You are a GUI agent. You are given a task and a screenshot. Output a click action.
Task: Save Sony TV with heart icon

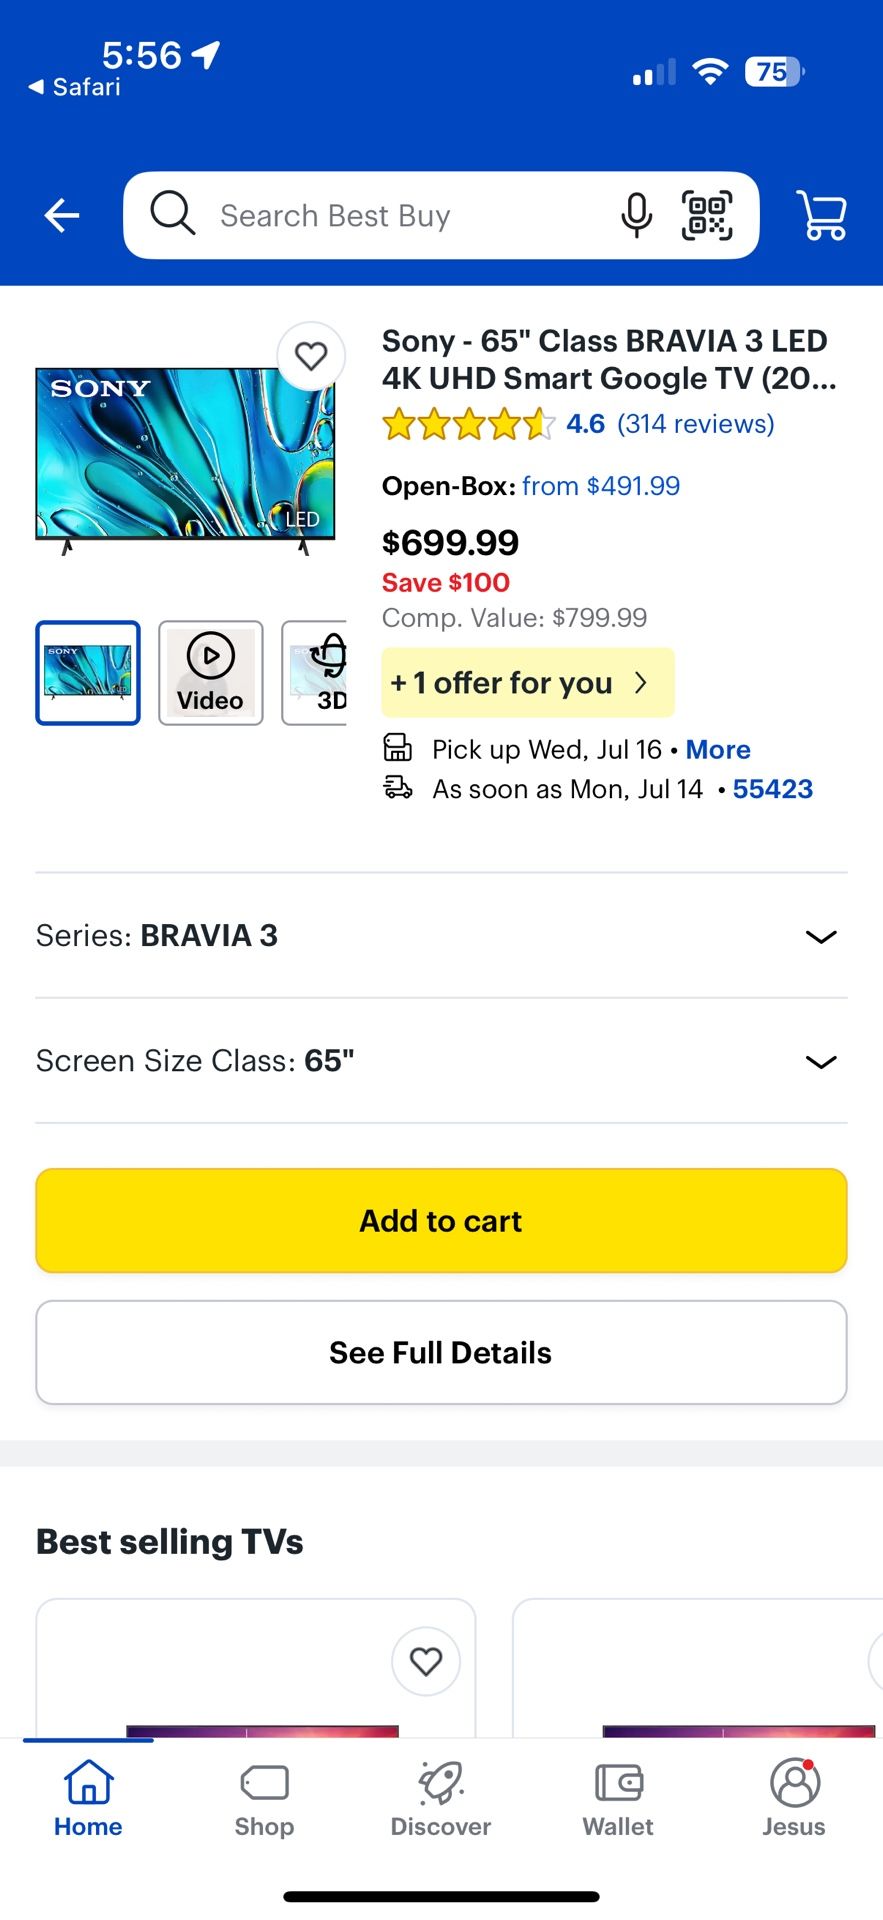[311, 356]
